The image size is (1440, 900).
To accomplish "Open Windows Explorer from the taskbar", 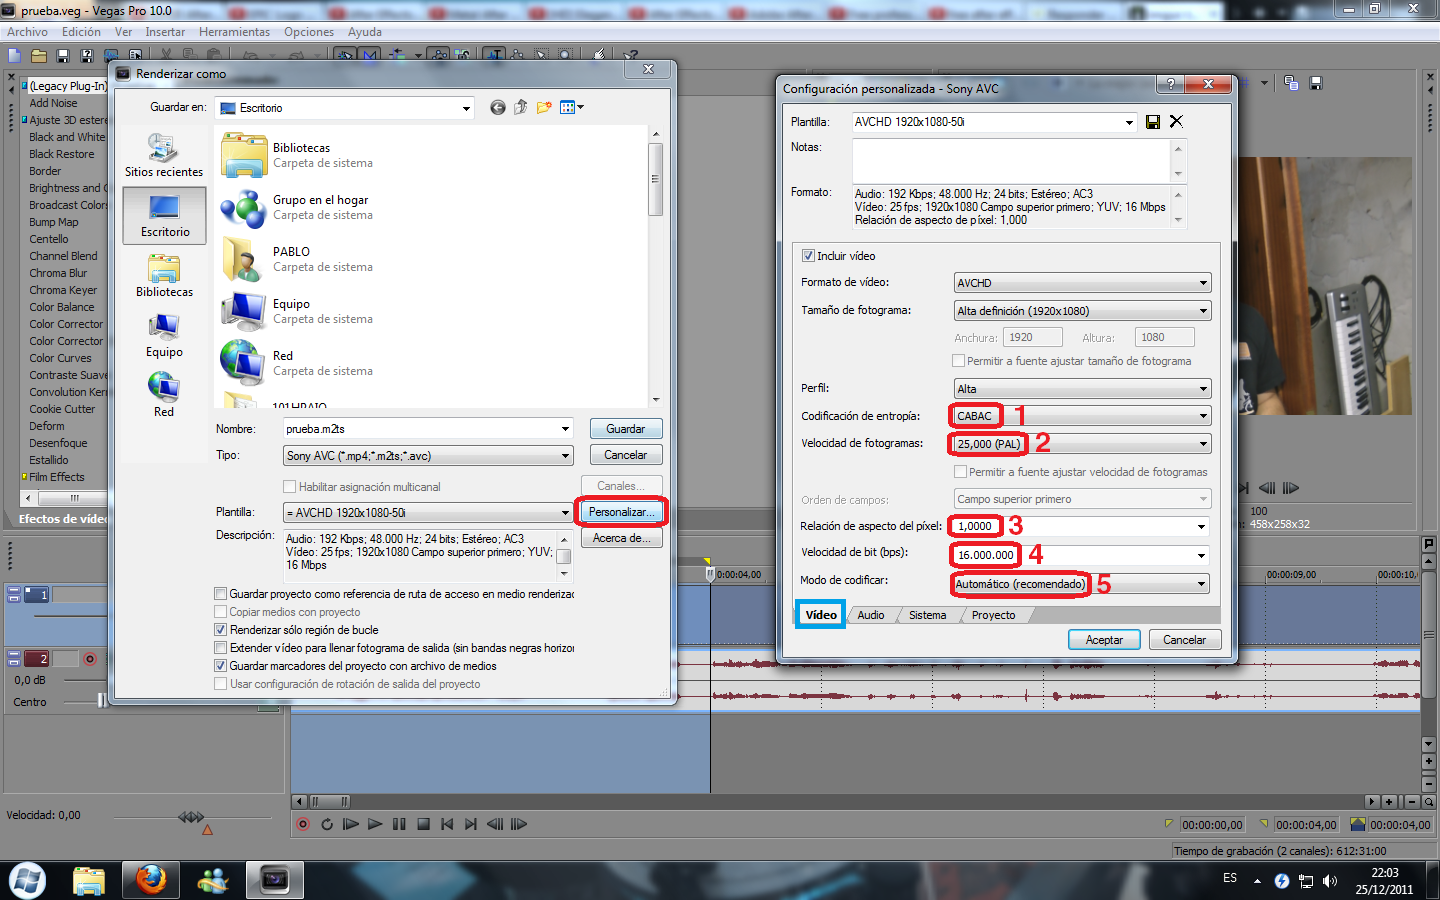I will [89, 880].
